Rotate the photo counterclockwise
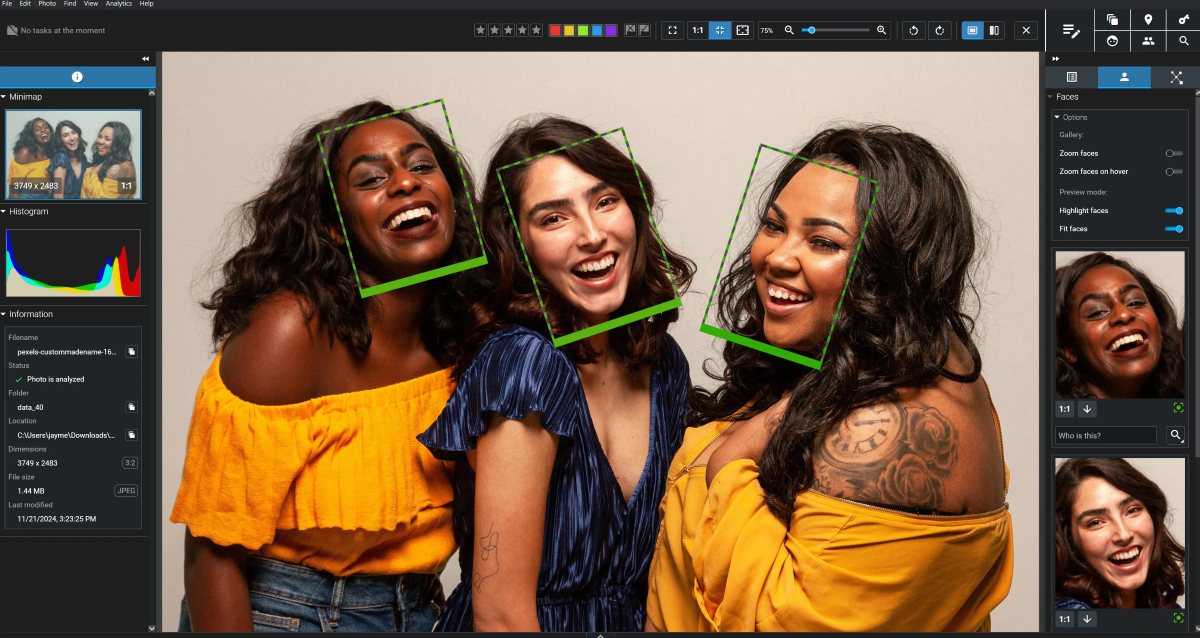The image size is (1200, 638). point(913,30)
